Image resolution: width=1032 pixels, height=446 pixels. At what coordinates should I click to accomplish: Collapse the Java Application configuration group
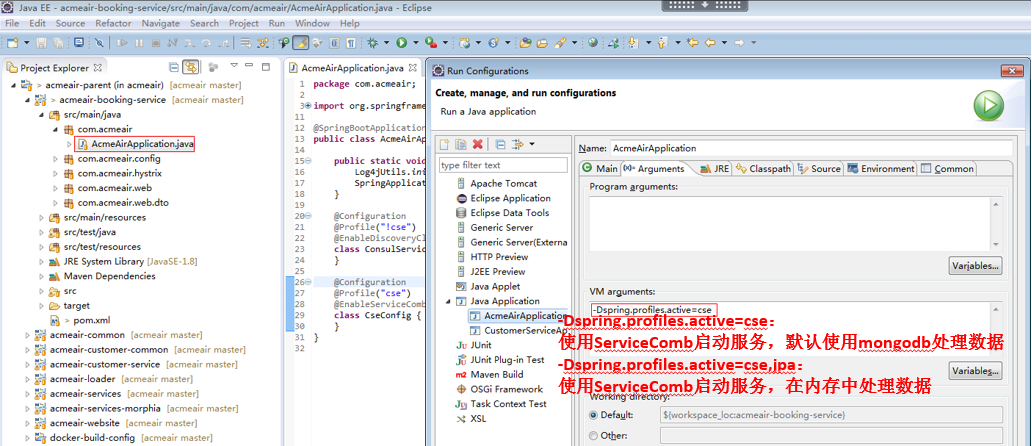447,301
